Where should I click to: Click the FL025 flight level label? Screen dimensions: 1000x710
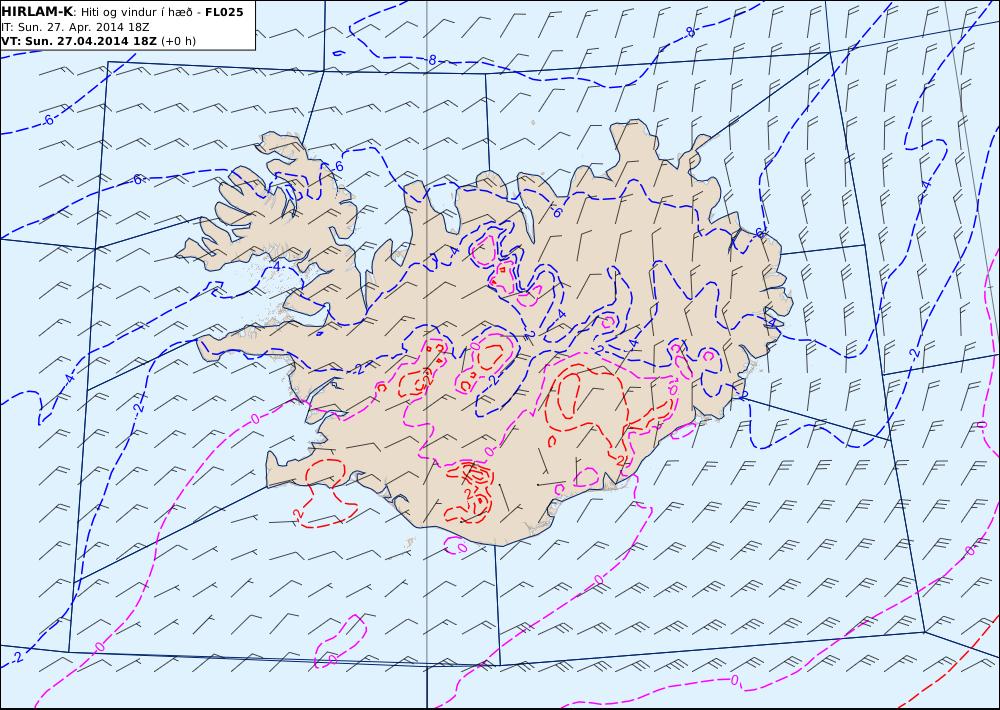tap(224, 12)
